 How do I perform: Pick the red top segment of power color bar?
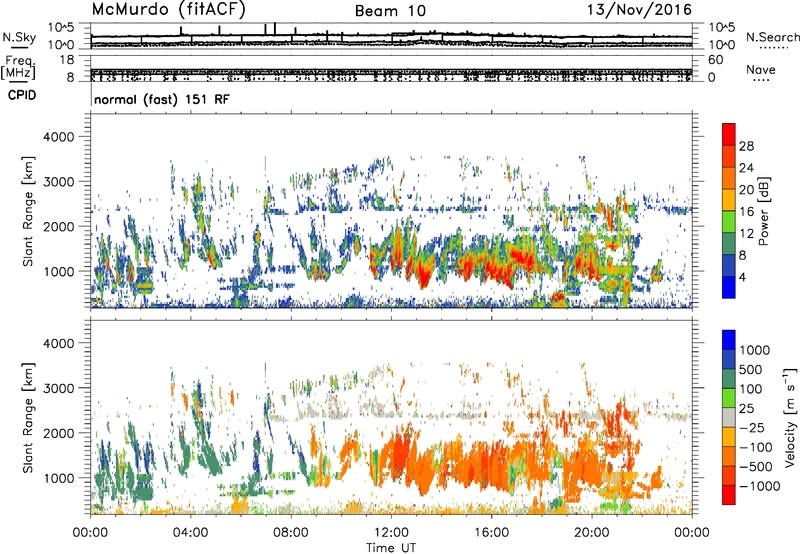[x=729, y=134]
